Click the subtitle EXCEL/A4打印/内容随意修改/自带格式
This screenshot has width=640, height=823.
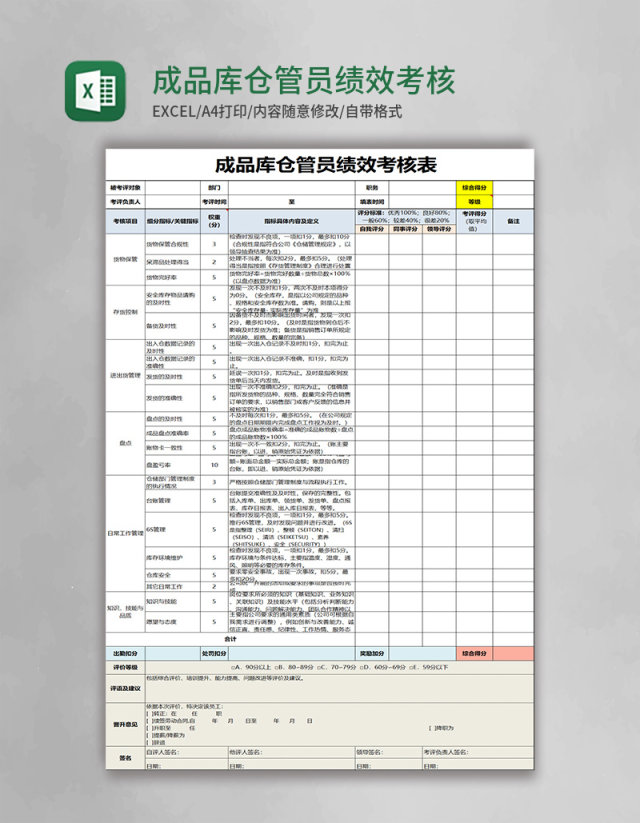tap(277, 112)
